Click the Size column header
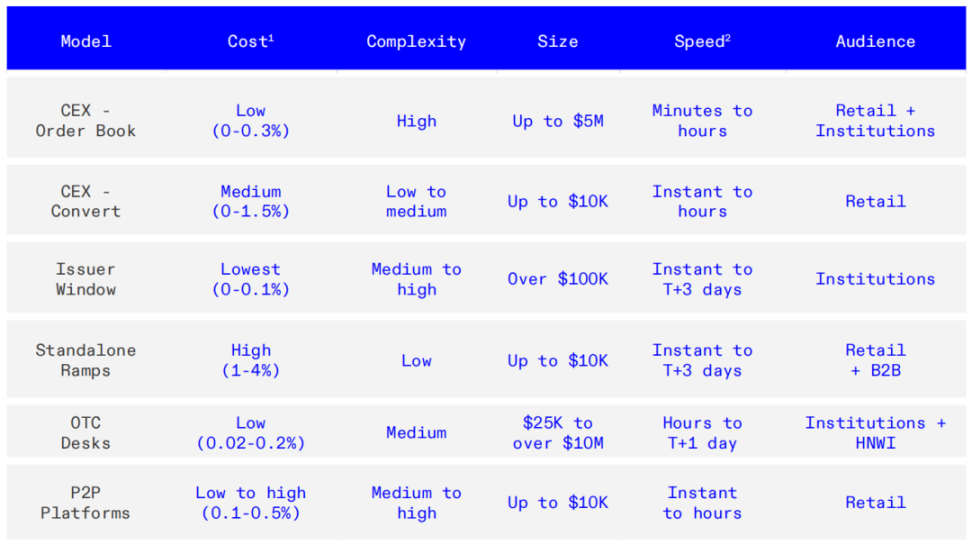 click(557, 42)
